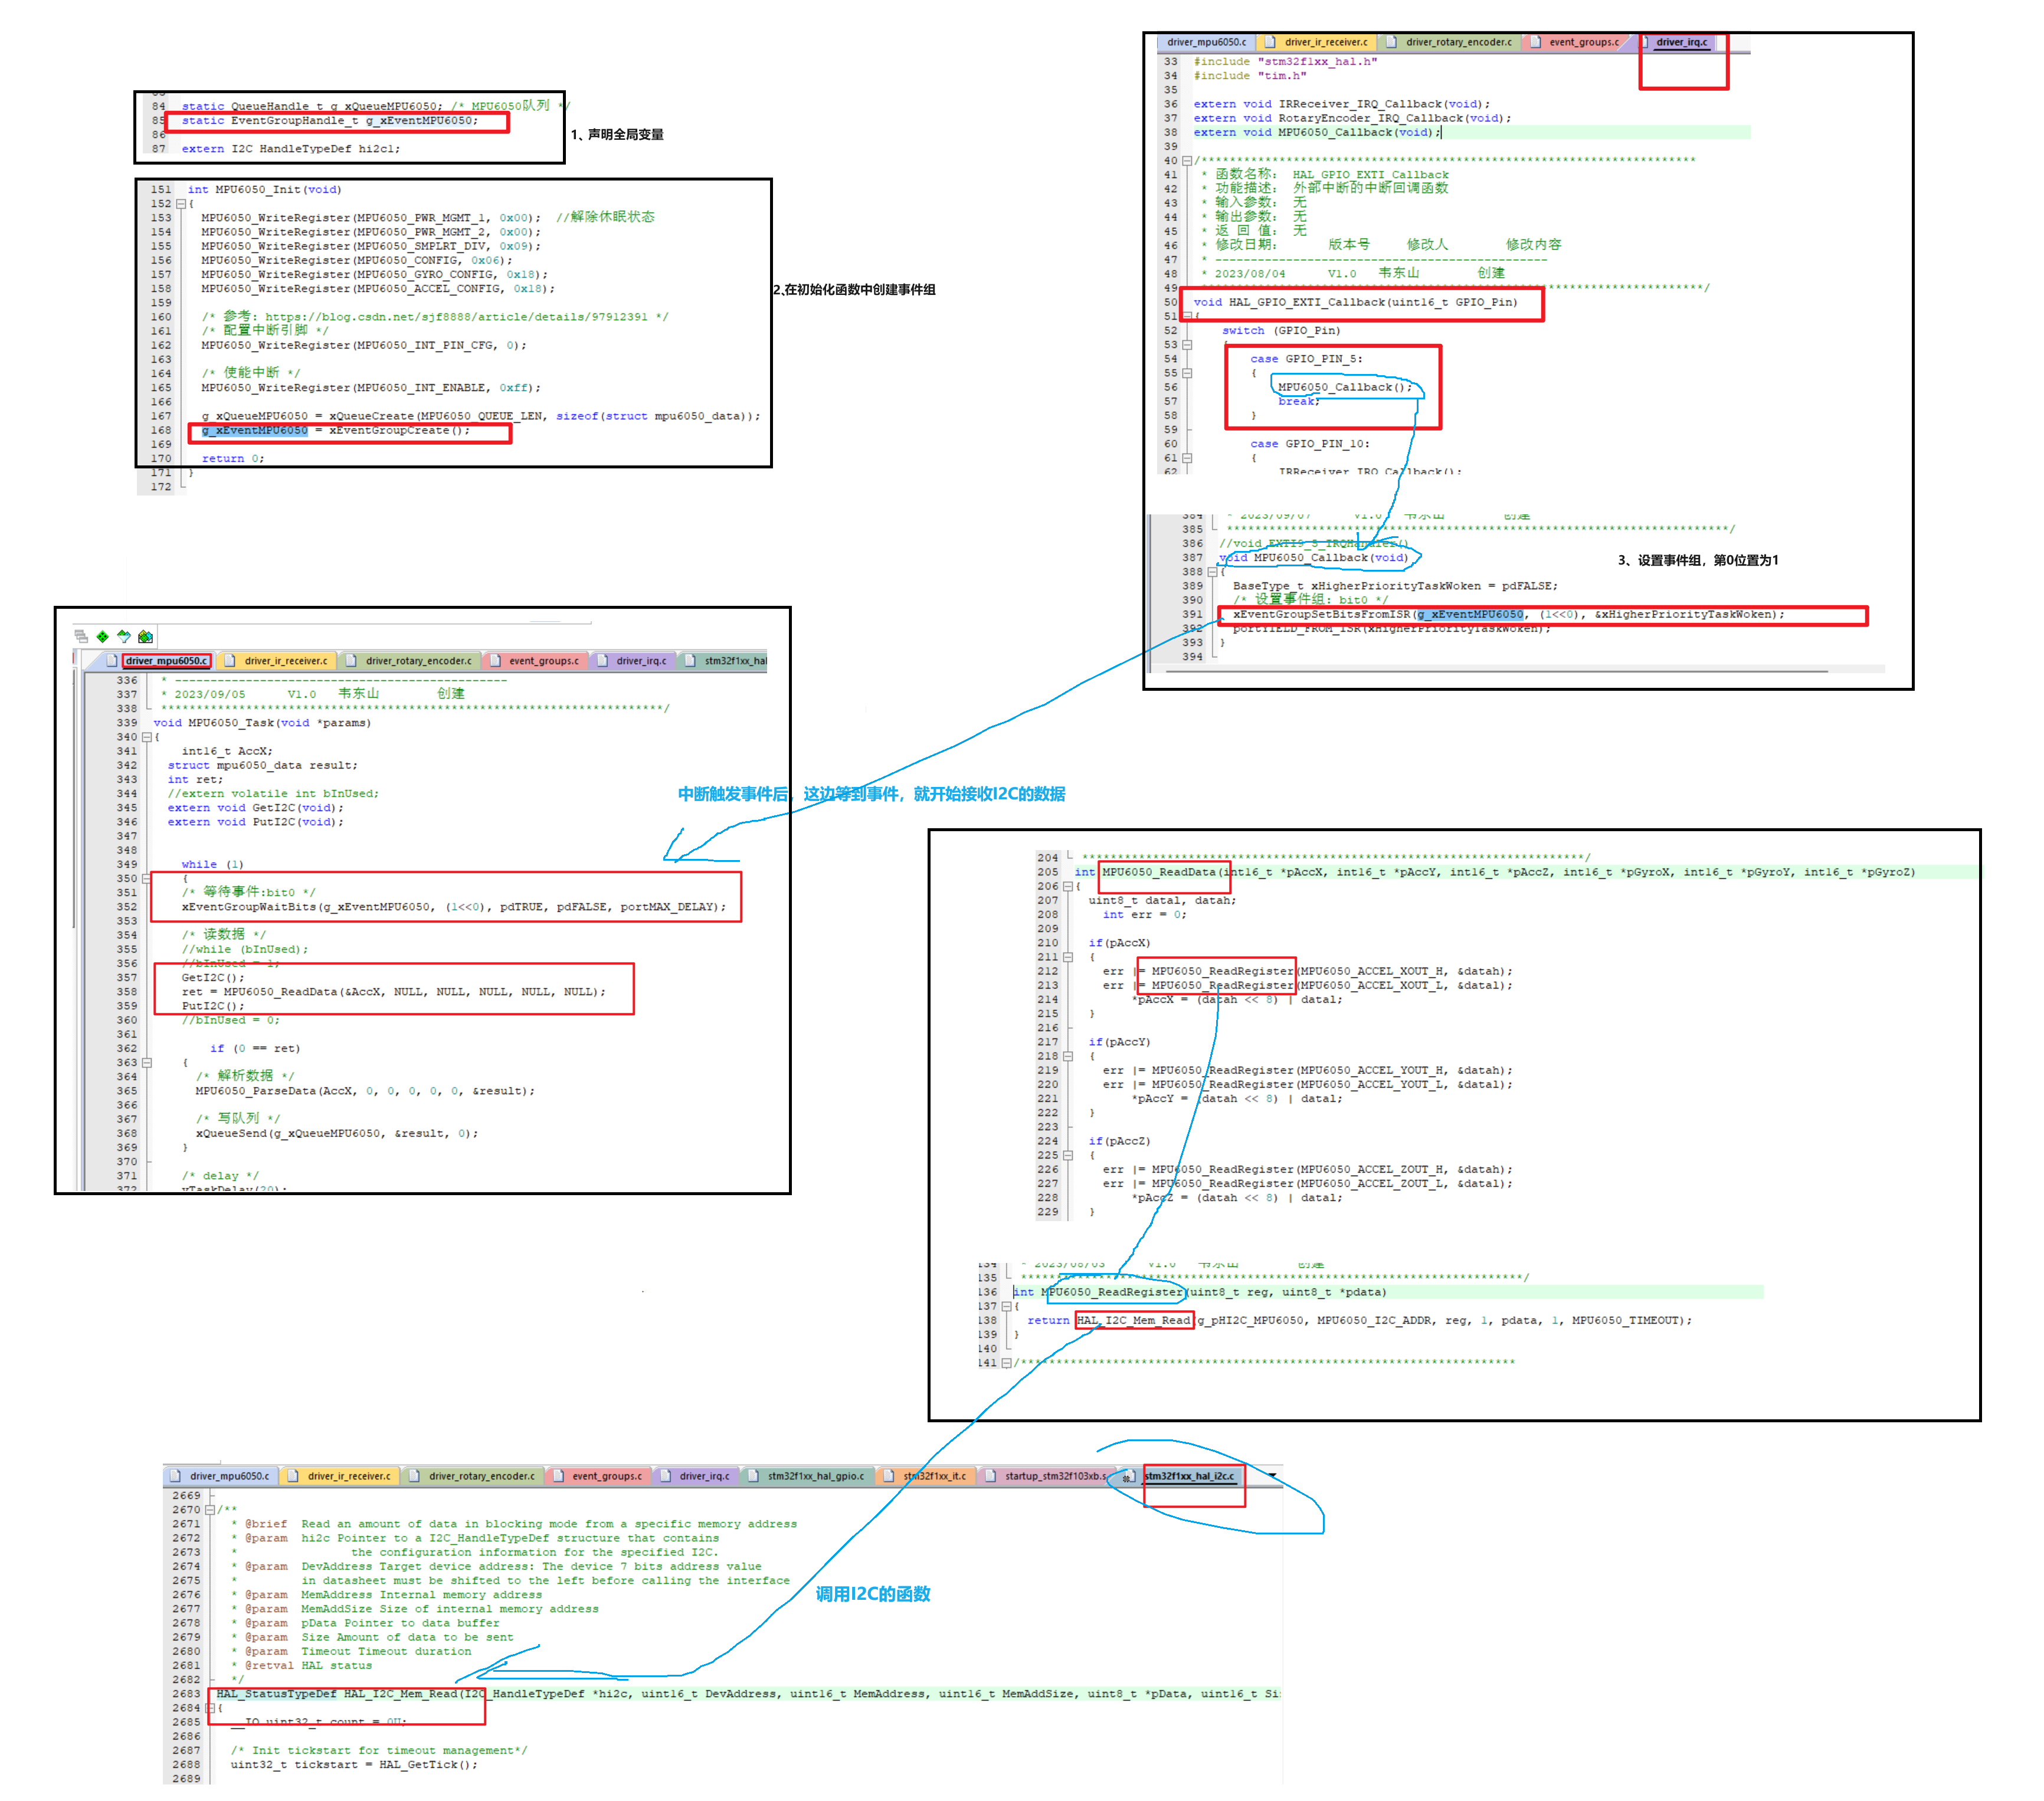The height and width of the screenshot is (1801, 2044).
Task: Click 'uint32_t tickstart = HAL_GetTick();' line 2688
Action: tap(354, 1764)
